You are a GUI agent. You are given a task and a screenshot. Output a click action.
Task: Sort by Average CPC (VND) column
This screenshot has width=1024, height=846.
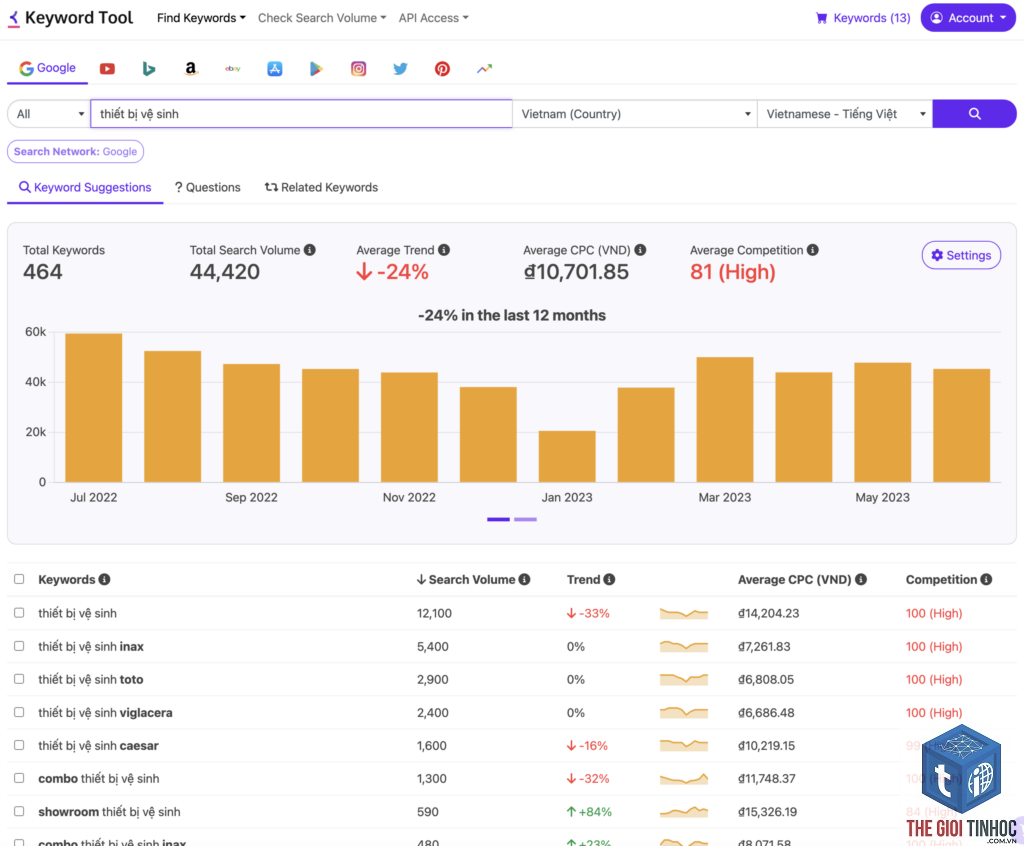point(794,579)
